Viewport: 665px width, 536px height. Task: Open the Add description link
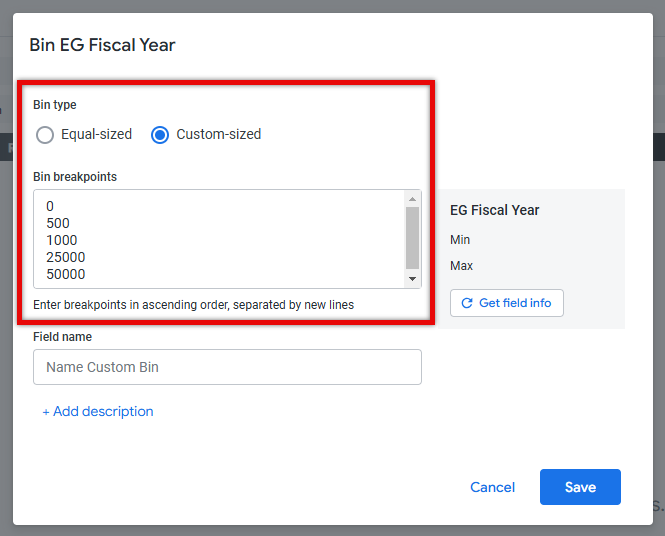(98, 411)
